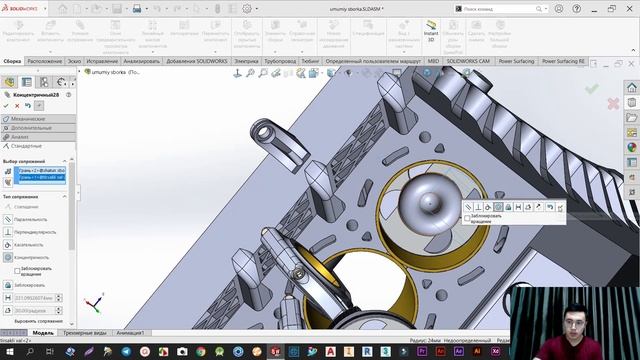Image resolution: width=640 pixels, height=360 pixels.
Task: Open the PropertyManager tab
Action: click(27, 82)
